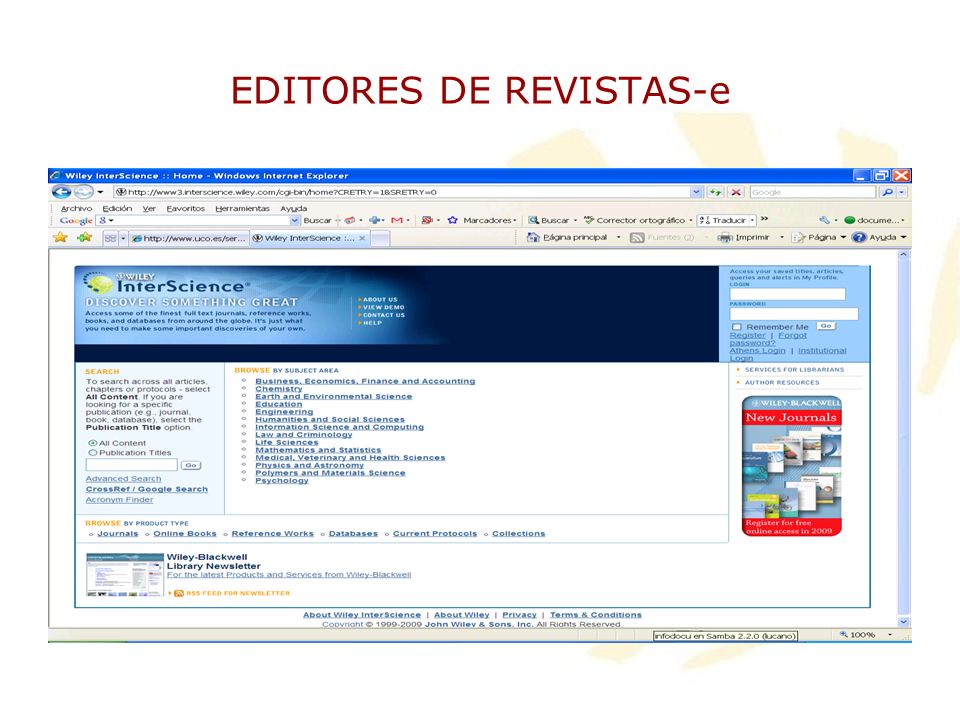Open the Edición menu
Viewport: 960px width, 720px height.
[x=117, y=209]
